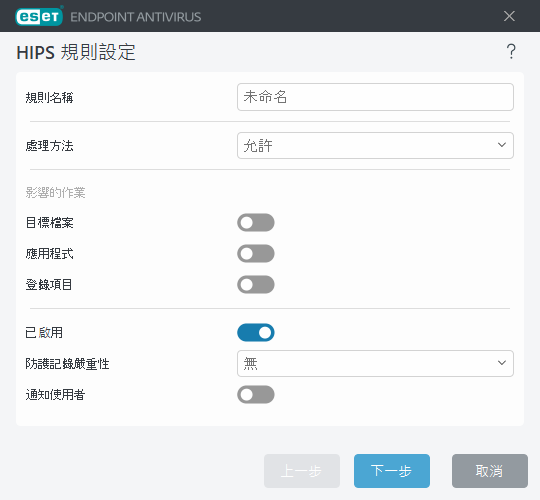The height and width of the screenshot is (500, 540).
Task: Click the 影響的作業 section label
Action: [x=55, y=192]
